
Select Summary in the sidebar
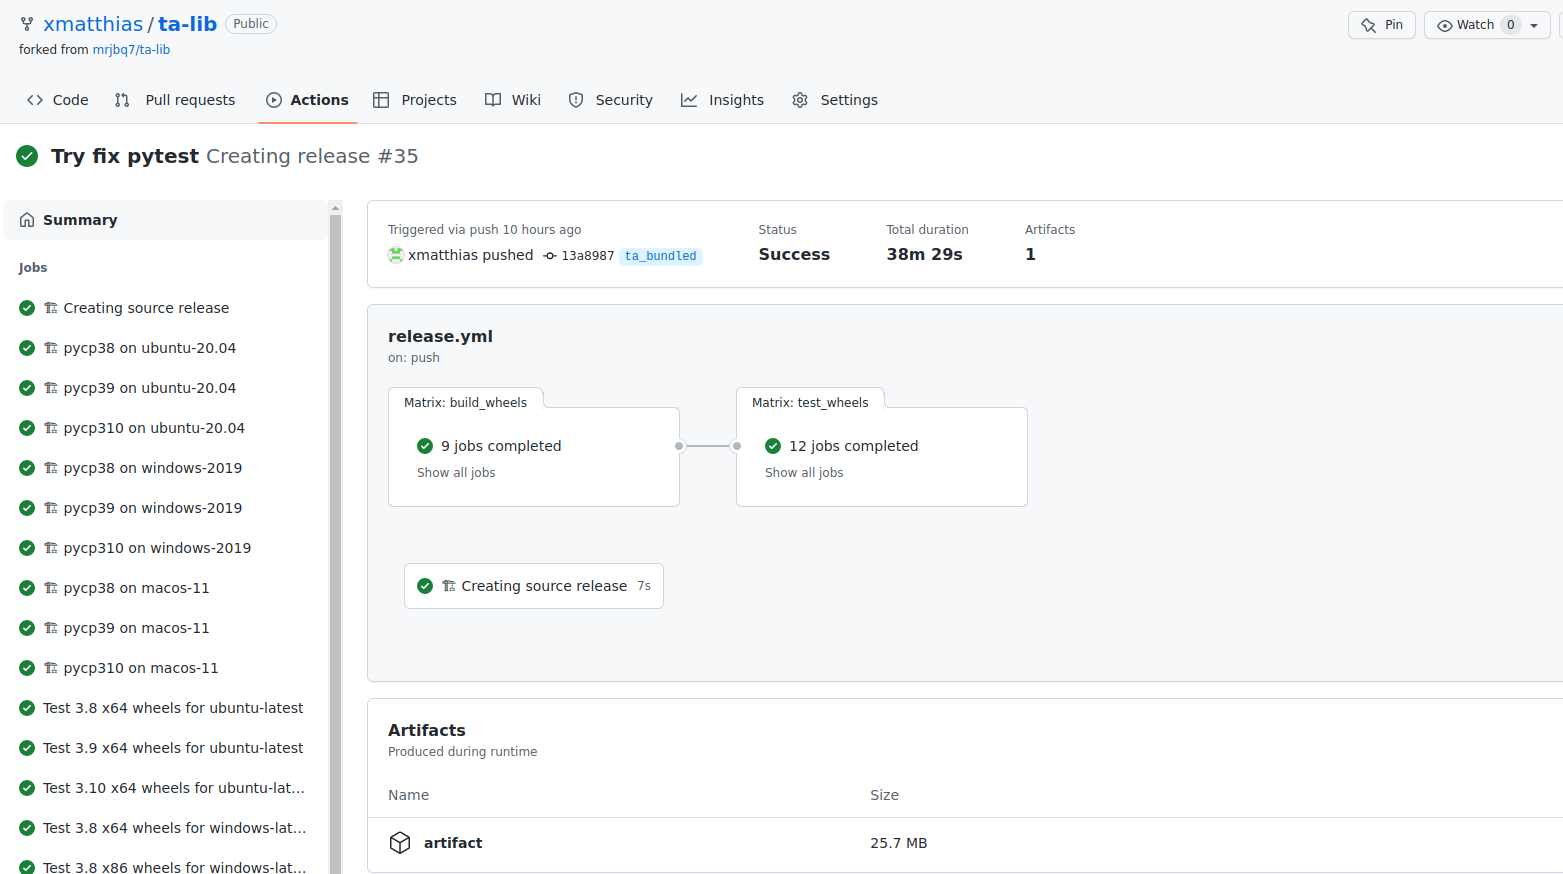tap(165, 220)
